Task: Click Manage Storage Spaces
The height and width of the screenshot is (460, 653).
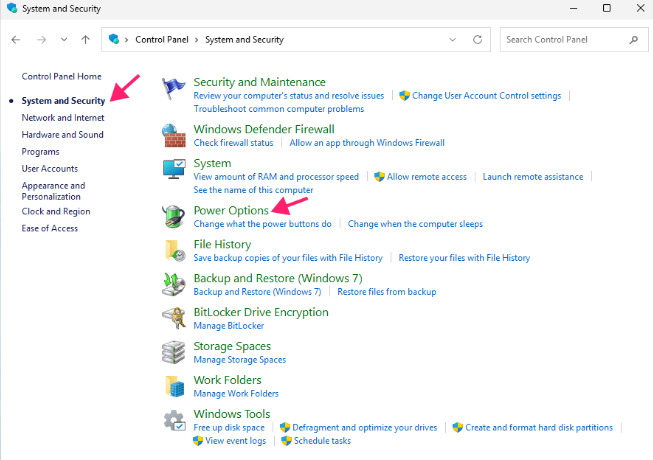Action: 239,360
